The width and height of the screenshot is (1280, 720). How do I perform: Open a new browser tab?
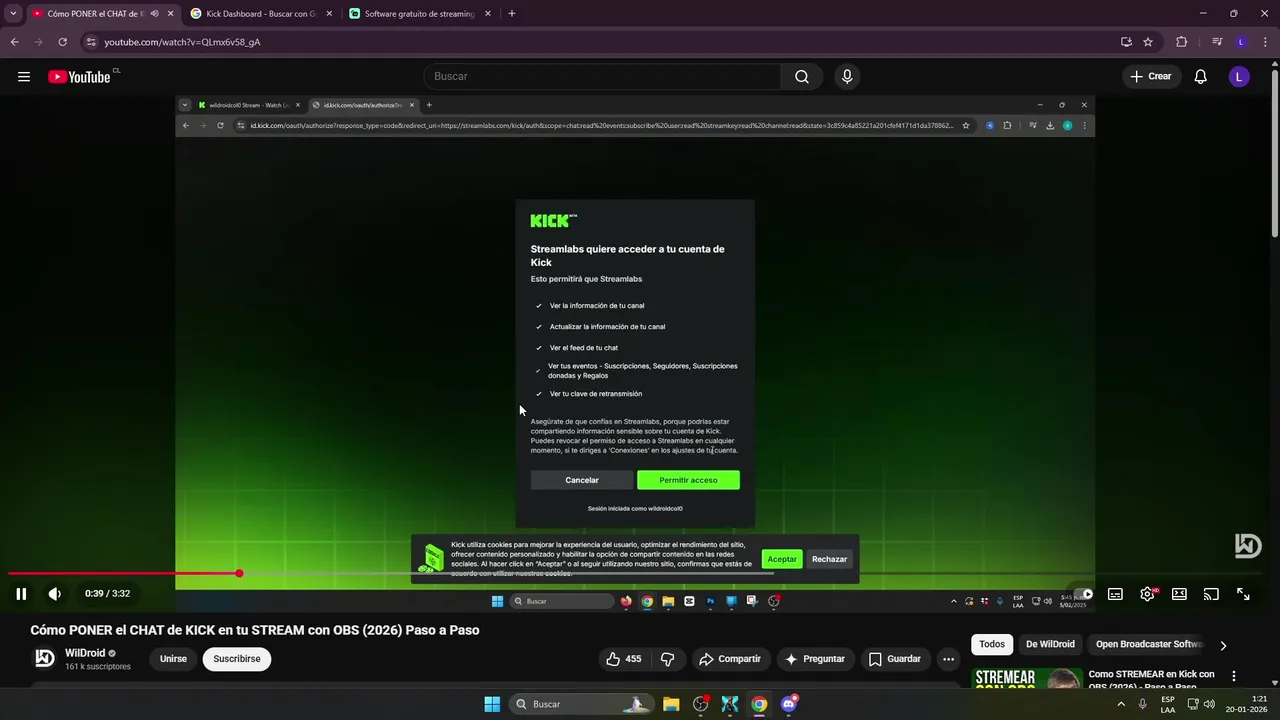[x=512, y=14]
